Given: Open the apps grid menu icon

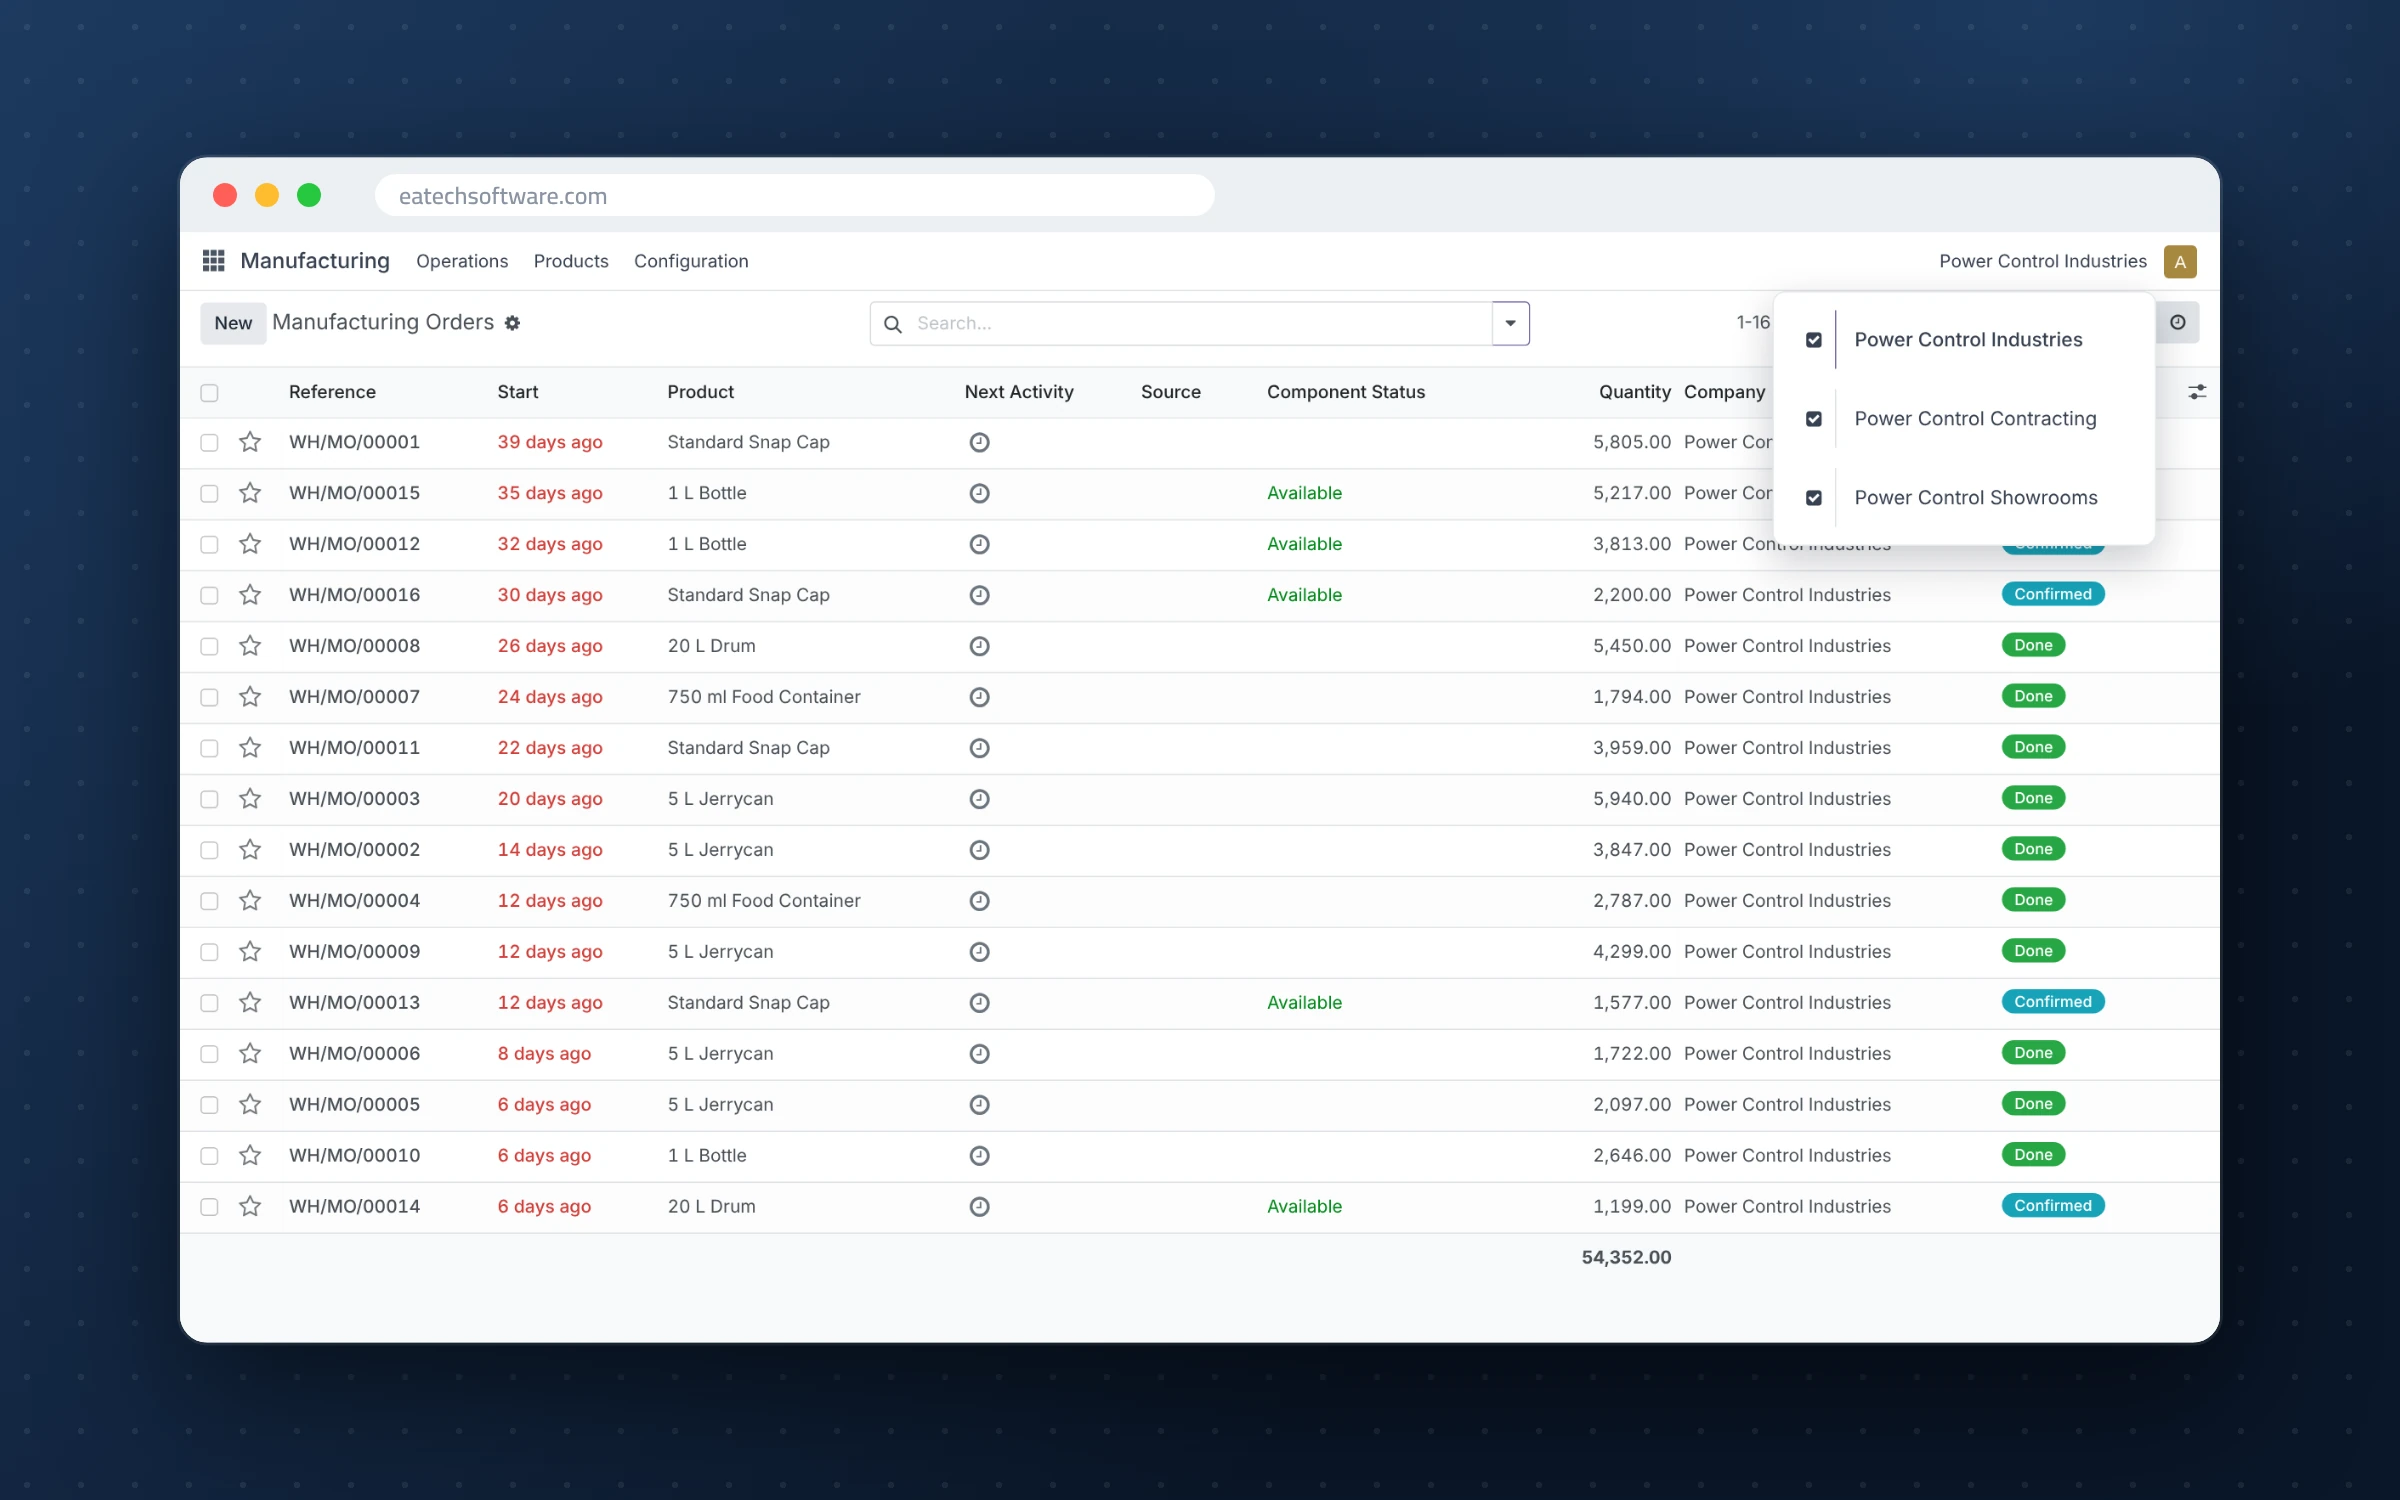Looking at the screenshot, I should tap(213, 261).
